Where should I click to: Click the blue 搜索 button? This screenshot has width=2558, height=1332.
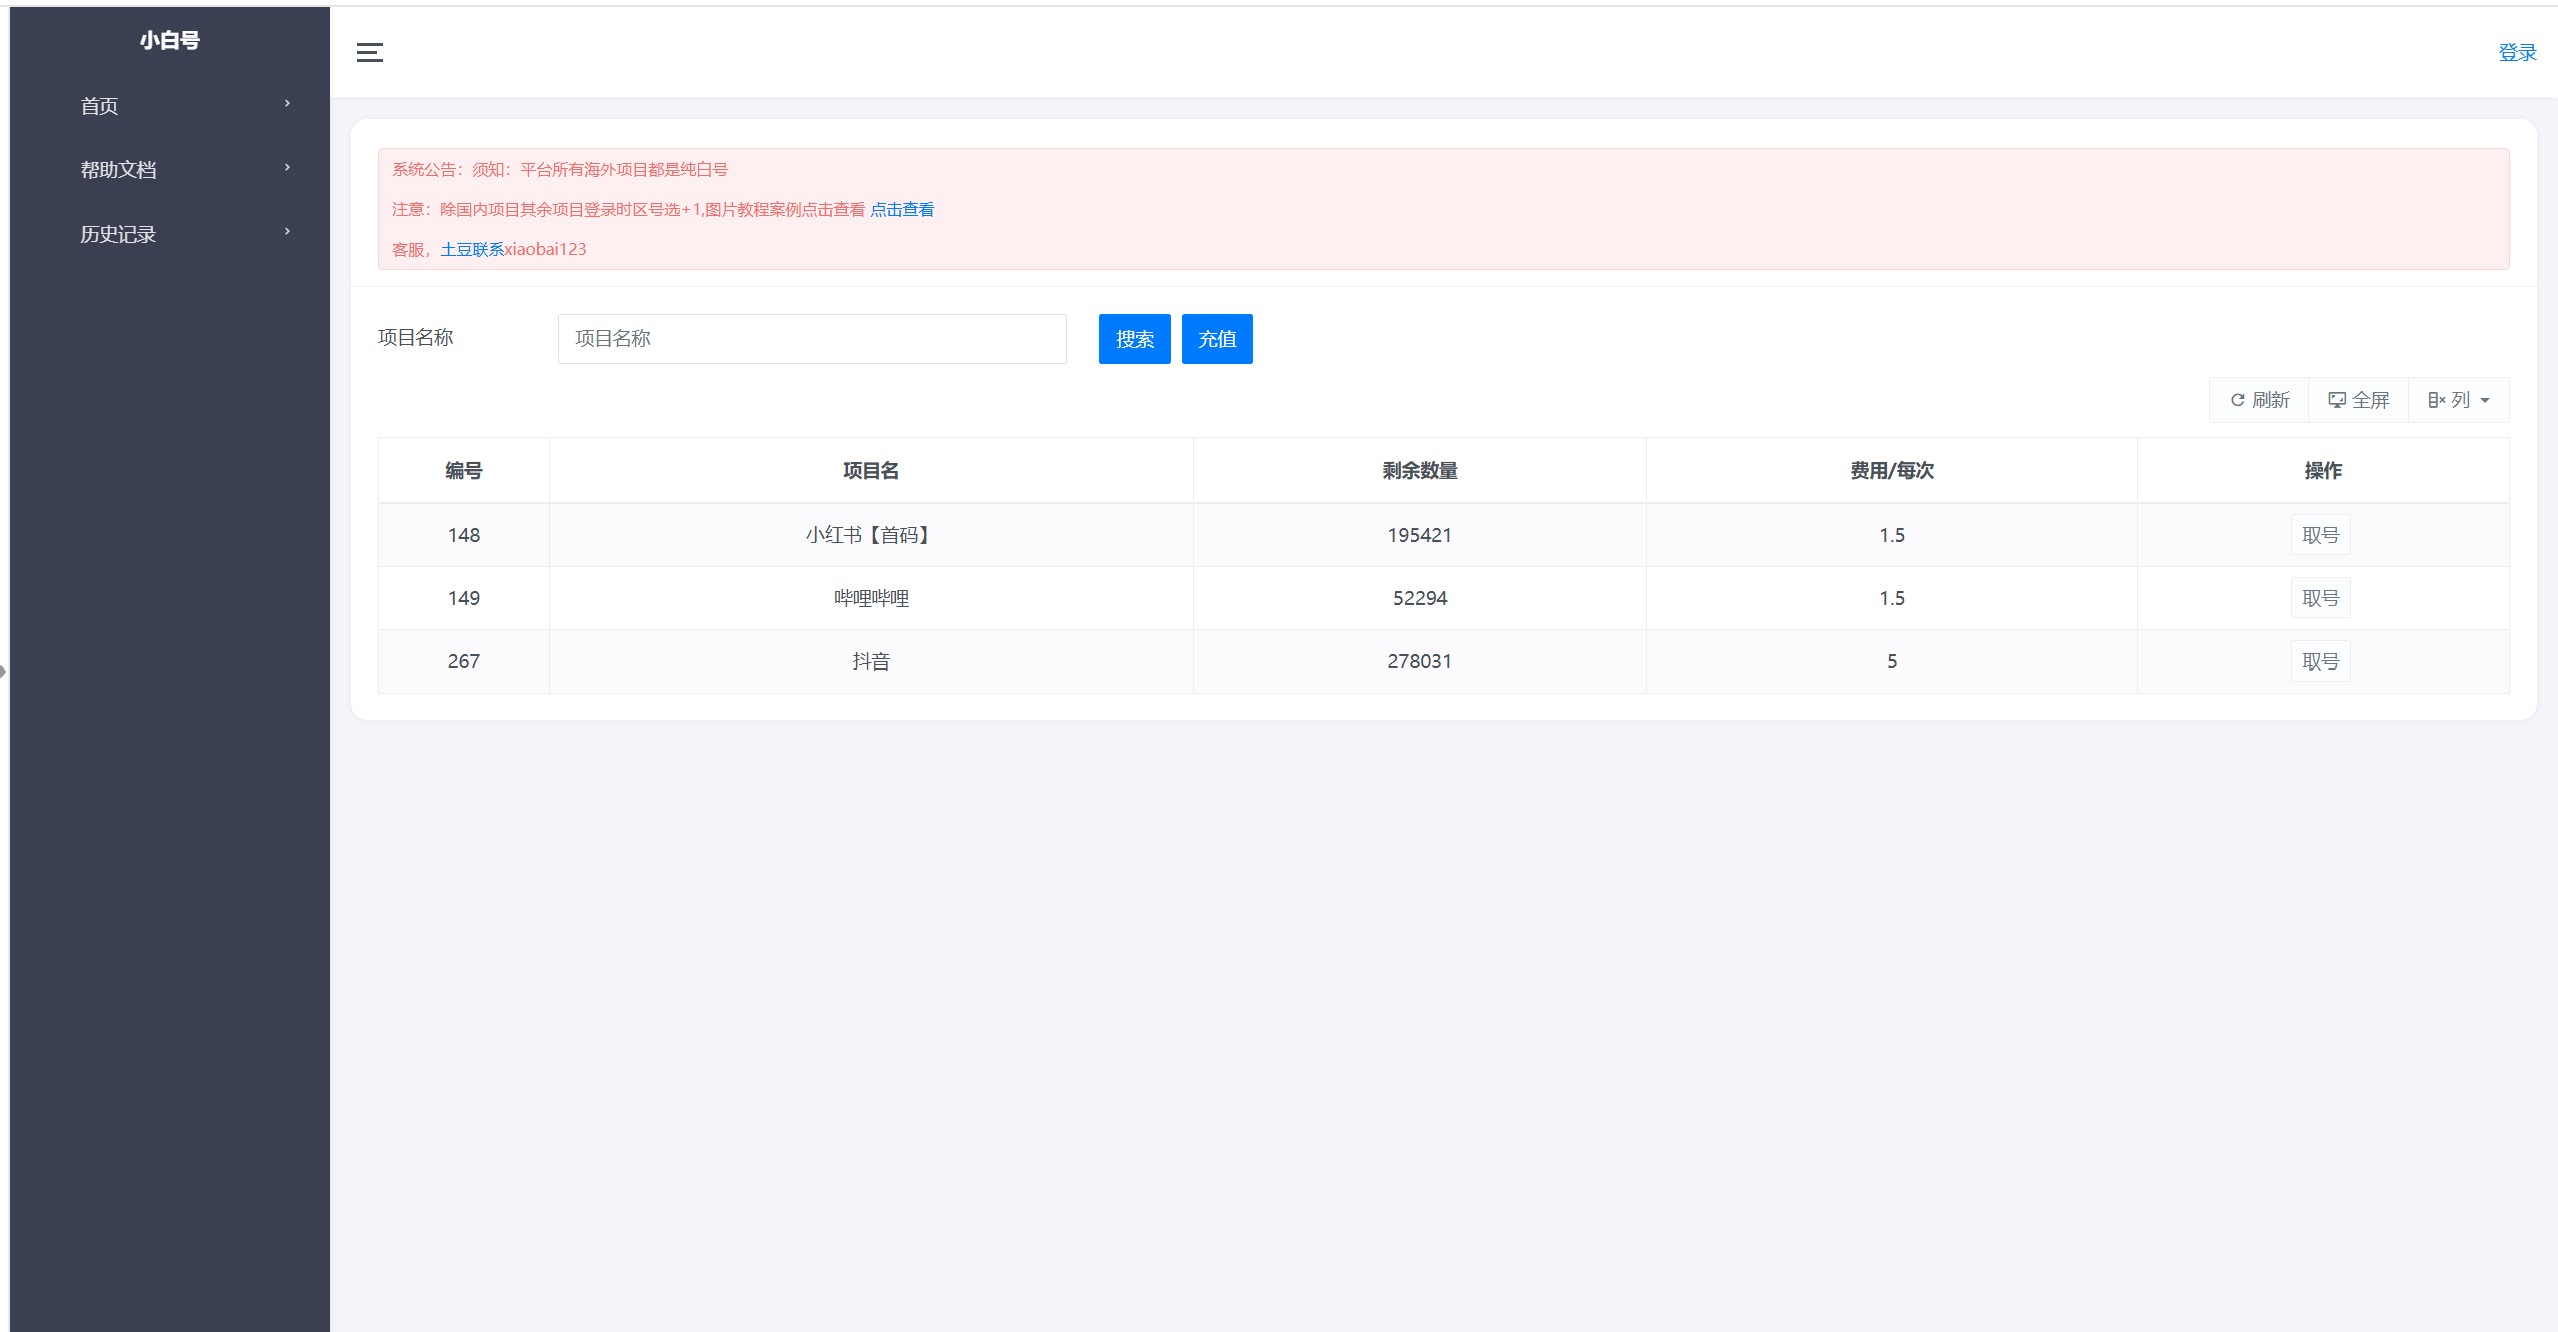pos(1135,339)
